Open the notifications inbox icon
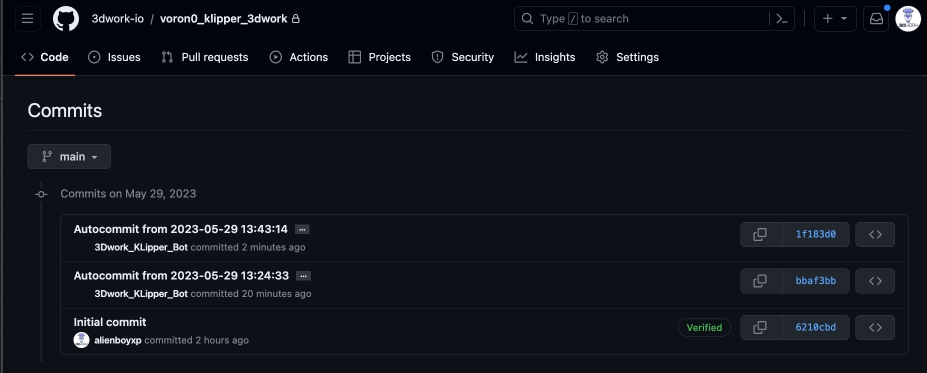Image resolution: width=927 pixels, height=373 pixels. pos(876,19)
